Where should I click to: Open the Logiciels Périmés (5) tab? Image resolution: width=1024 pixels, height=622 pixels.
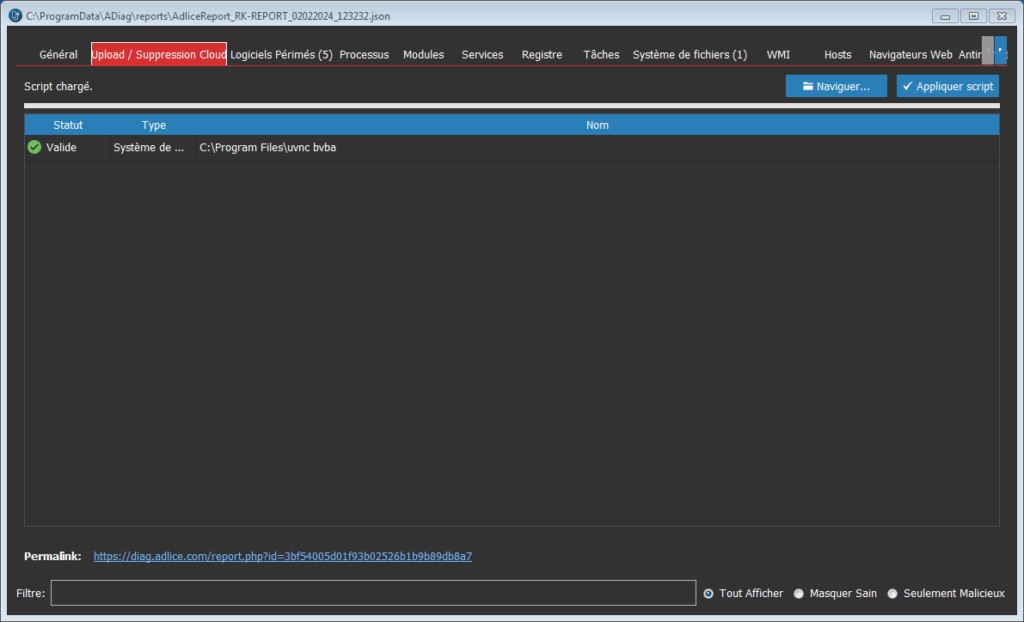coord(281,55)
